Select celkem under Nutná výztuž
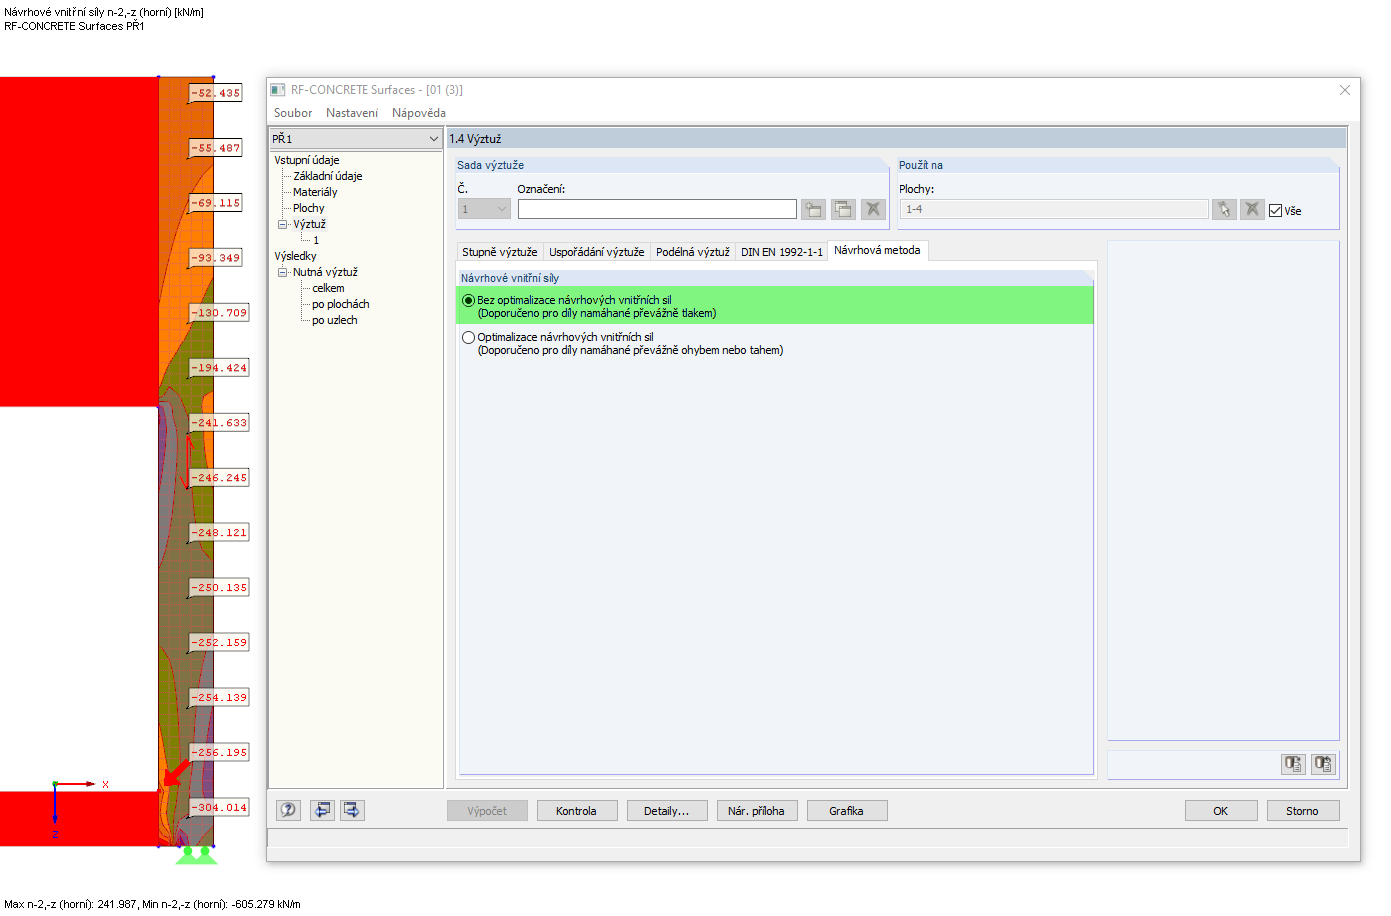This screenshot has width=1391, height=916. [328, 288]
